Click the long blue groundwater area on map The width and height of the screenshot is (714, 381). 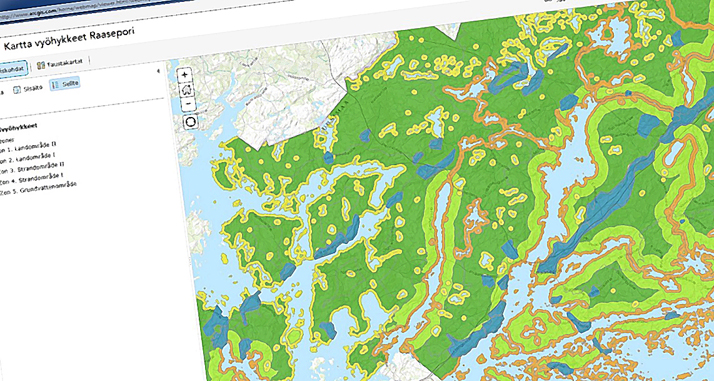click(597, 209)
